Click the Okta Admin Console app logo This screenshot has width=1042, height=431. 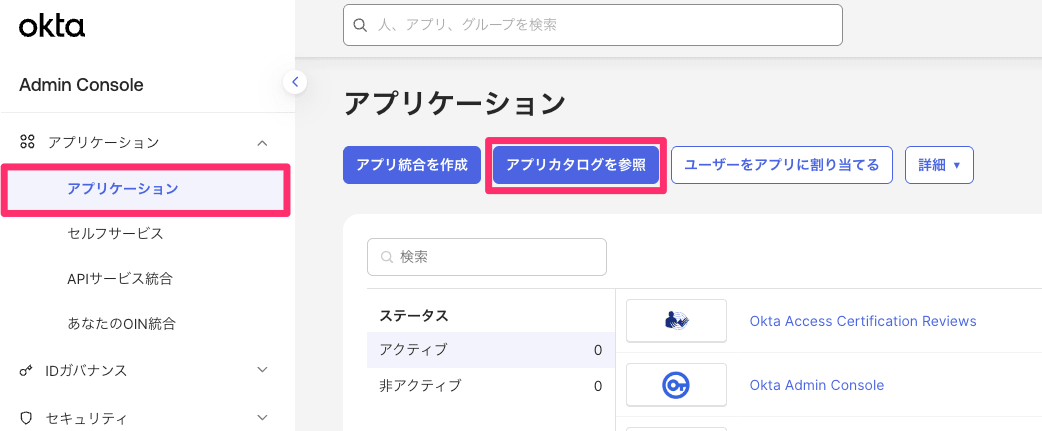676,385
